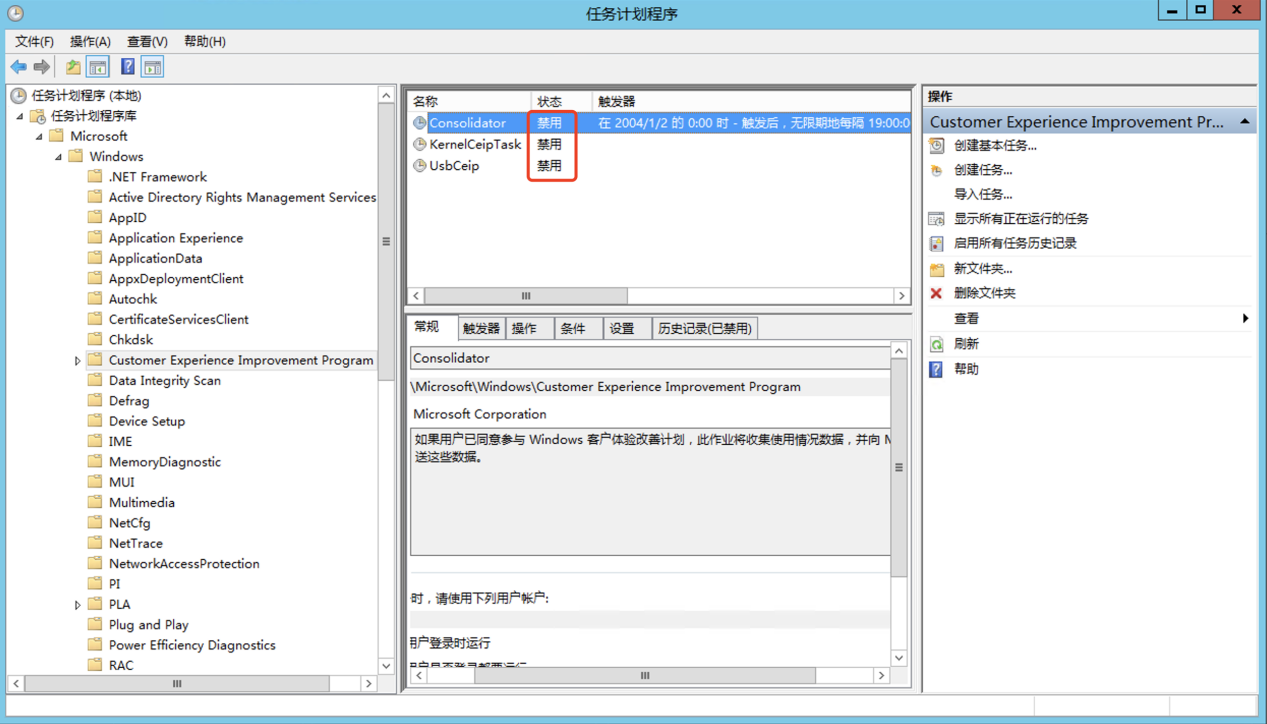Click the 创建基本任务 wizard icon
This screenshot has height=724, width=1267.
[937, 145]
